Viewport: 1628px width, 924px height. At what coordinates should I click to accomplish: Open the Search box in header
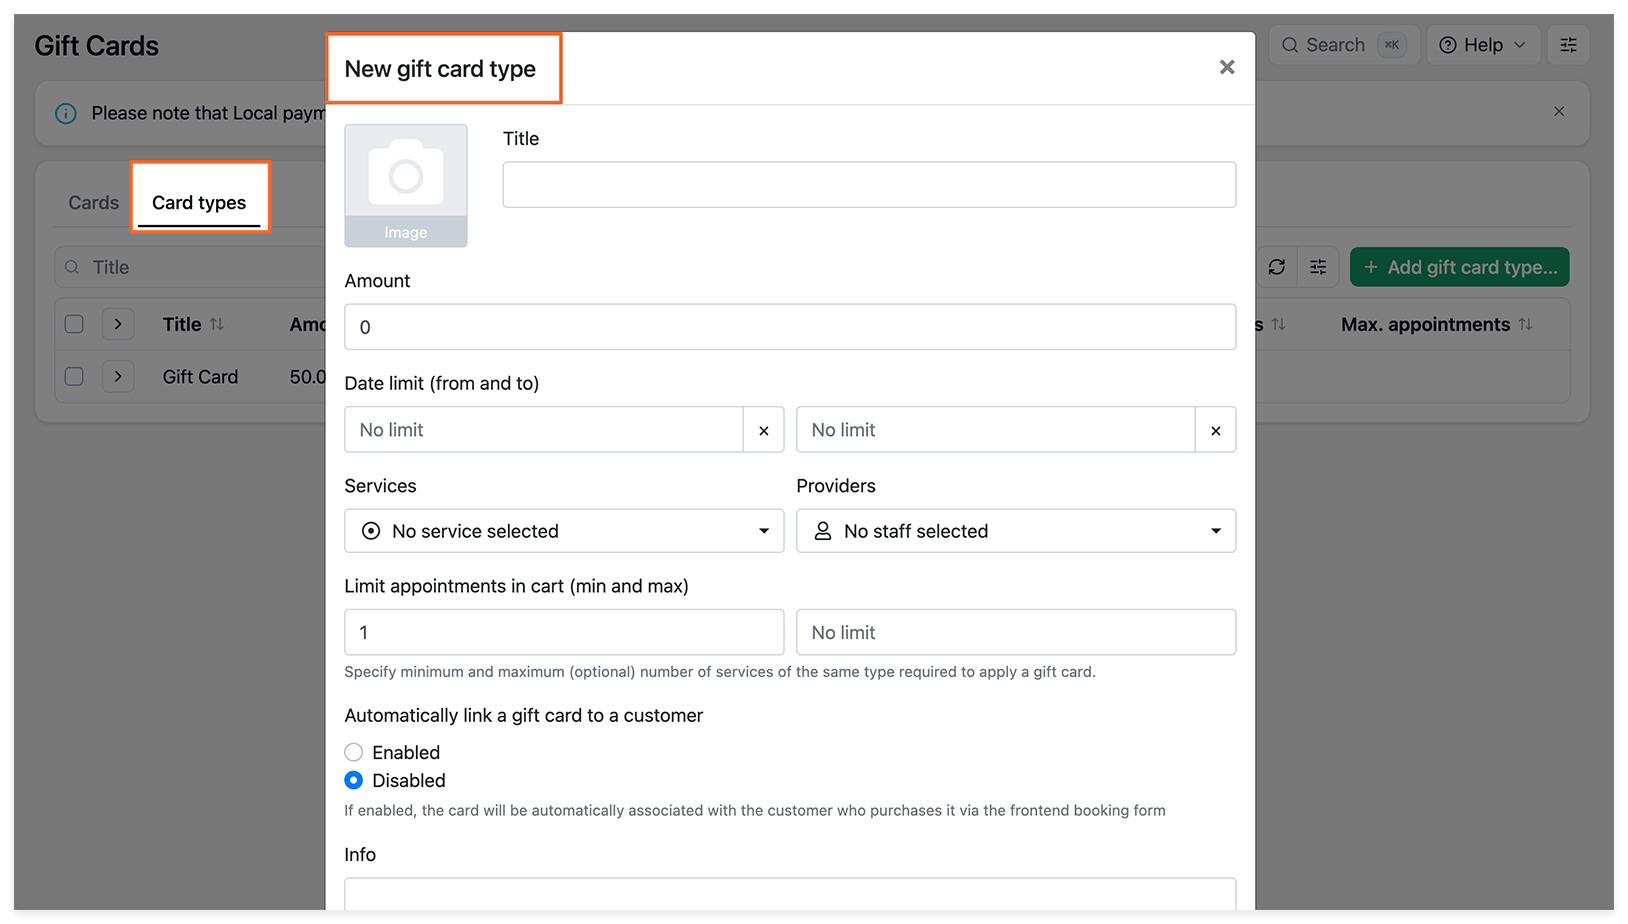[x=1344, y=45]
